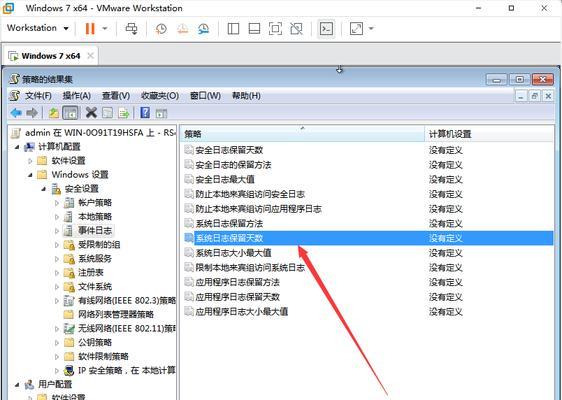The height and width of the screenshot is (400, 562).
Task: Open the pause button dropdown arrow
Action: [105, 28]
